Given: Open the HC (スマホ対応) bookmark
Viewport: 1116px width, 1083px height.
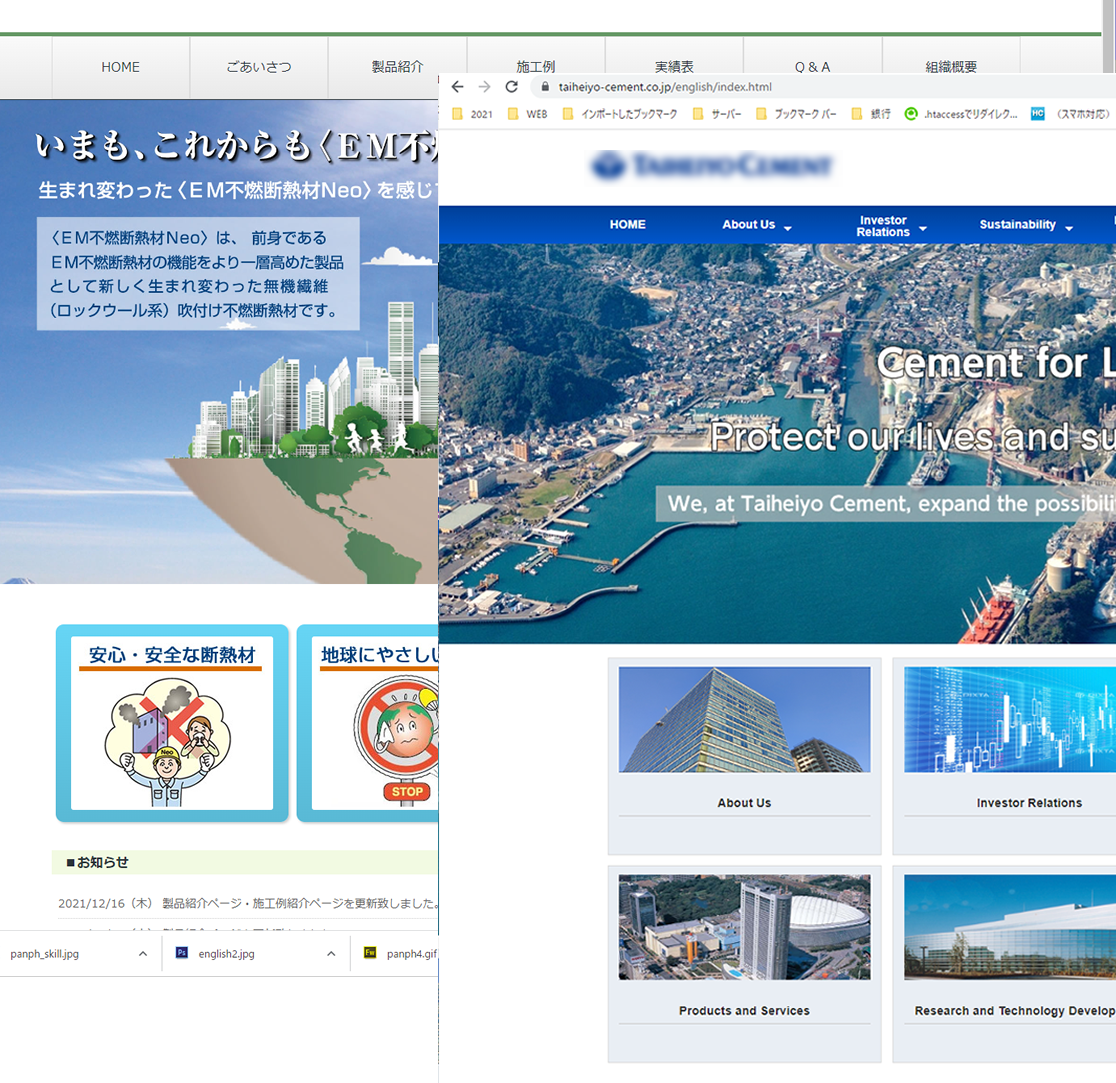Looking at the screenshot, I should [x=1070, y=114].
